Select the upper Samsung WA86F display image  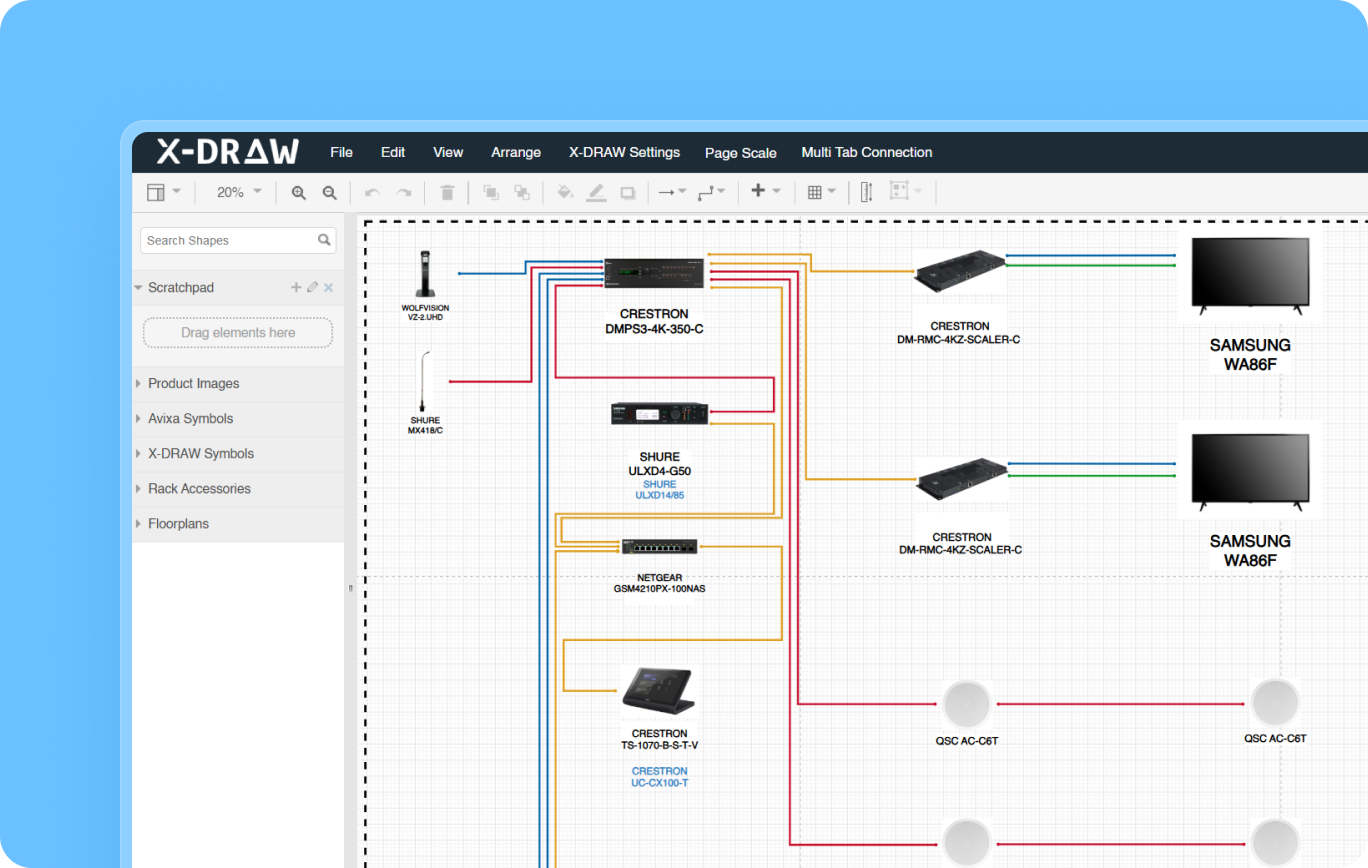pyautogui.click(x=1249, y=275)
